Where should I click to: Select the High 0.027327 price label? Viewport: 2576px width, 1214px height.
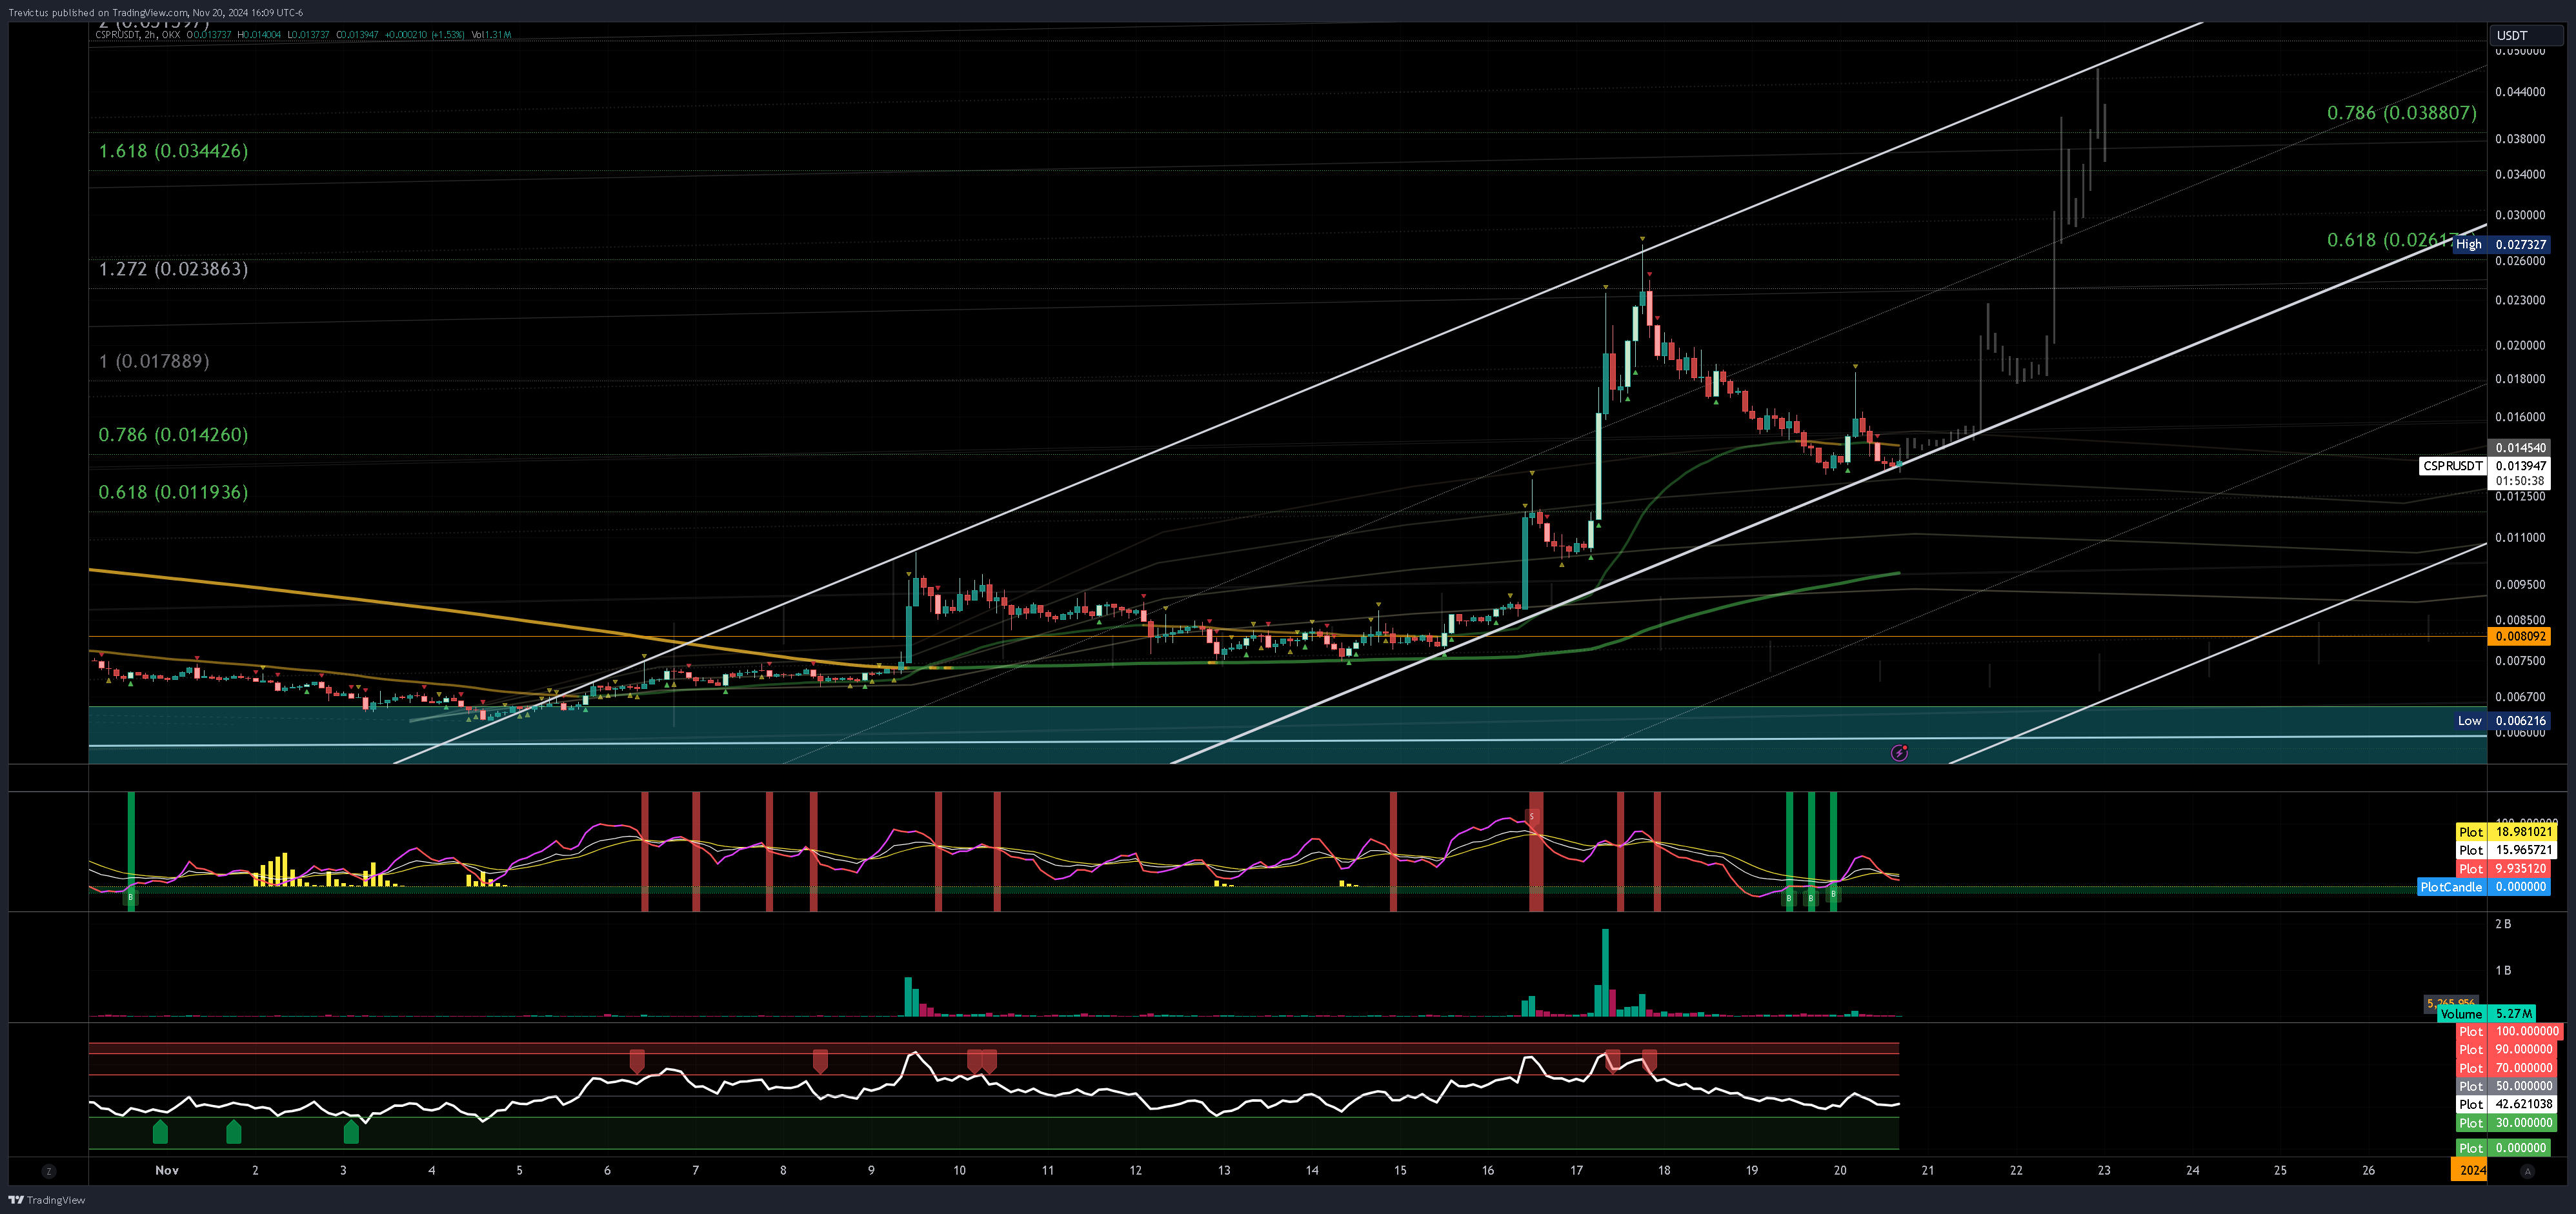click(2501, 244)
